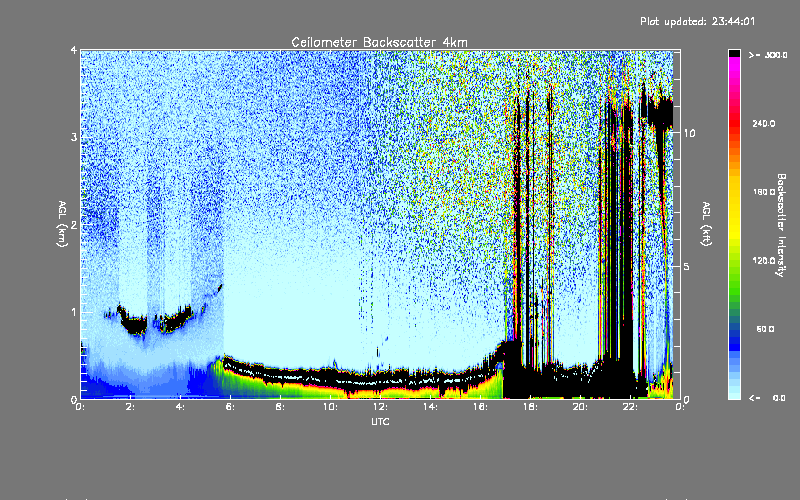Click the high black cloud patch after 23 UTC

tap(662, 112)
